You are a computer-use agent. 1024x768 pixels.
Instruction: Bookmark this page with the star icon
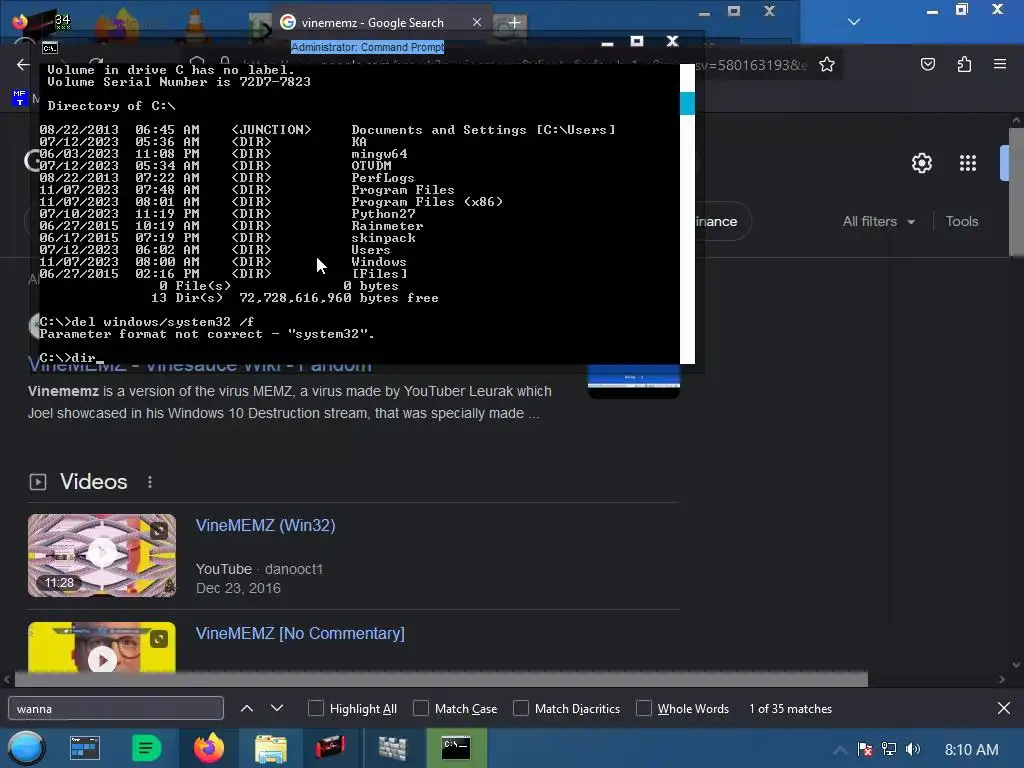coord(827,65)
